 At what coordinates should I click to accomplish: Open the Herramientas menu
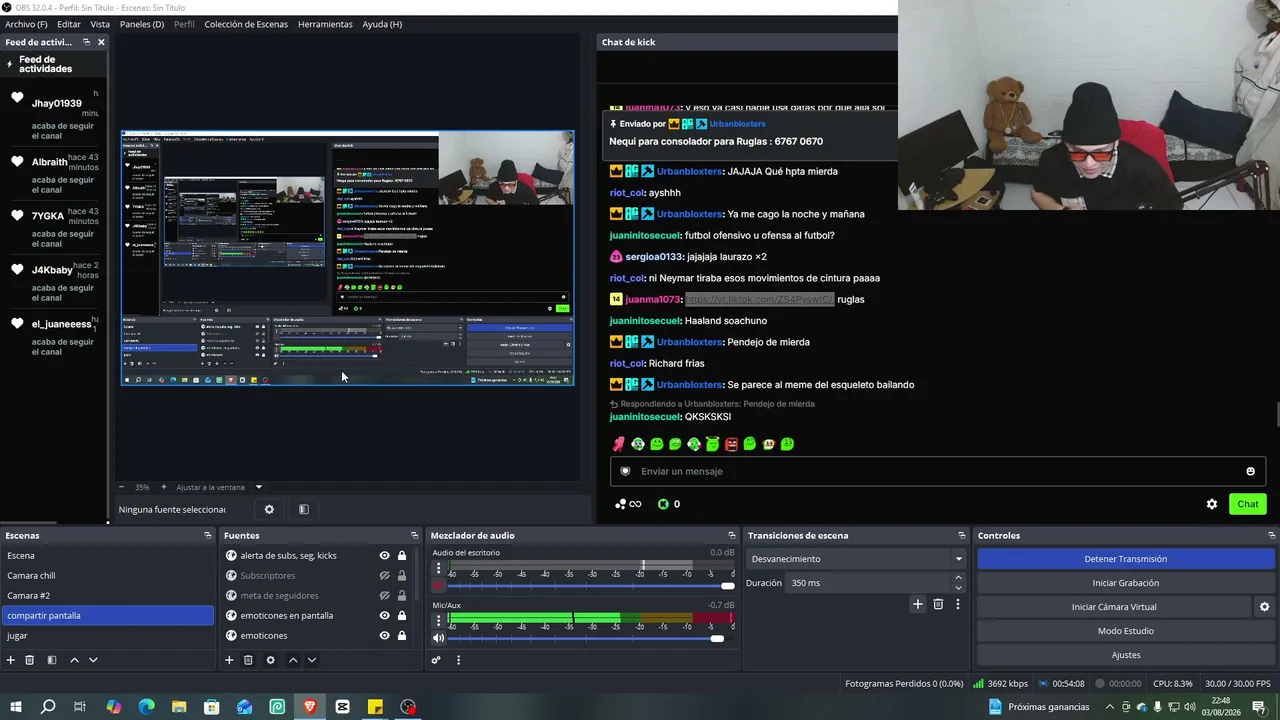click(x=325, y=24)
